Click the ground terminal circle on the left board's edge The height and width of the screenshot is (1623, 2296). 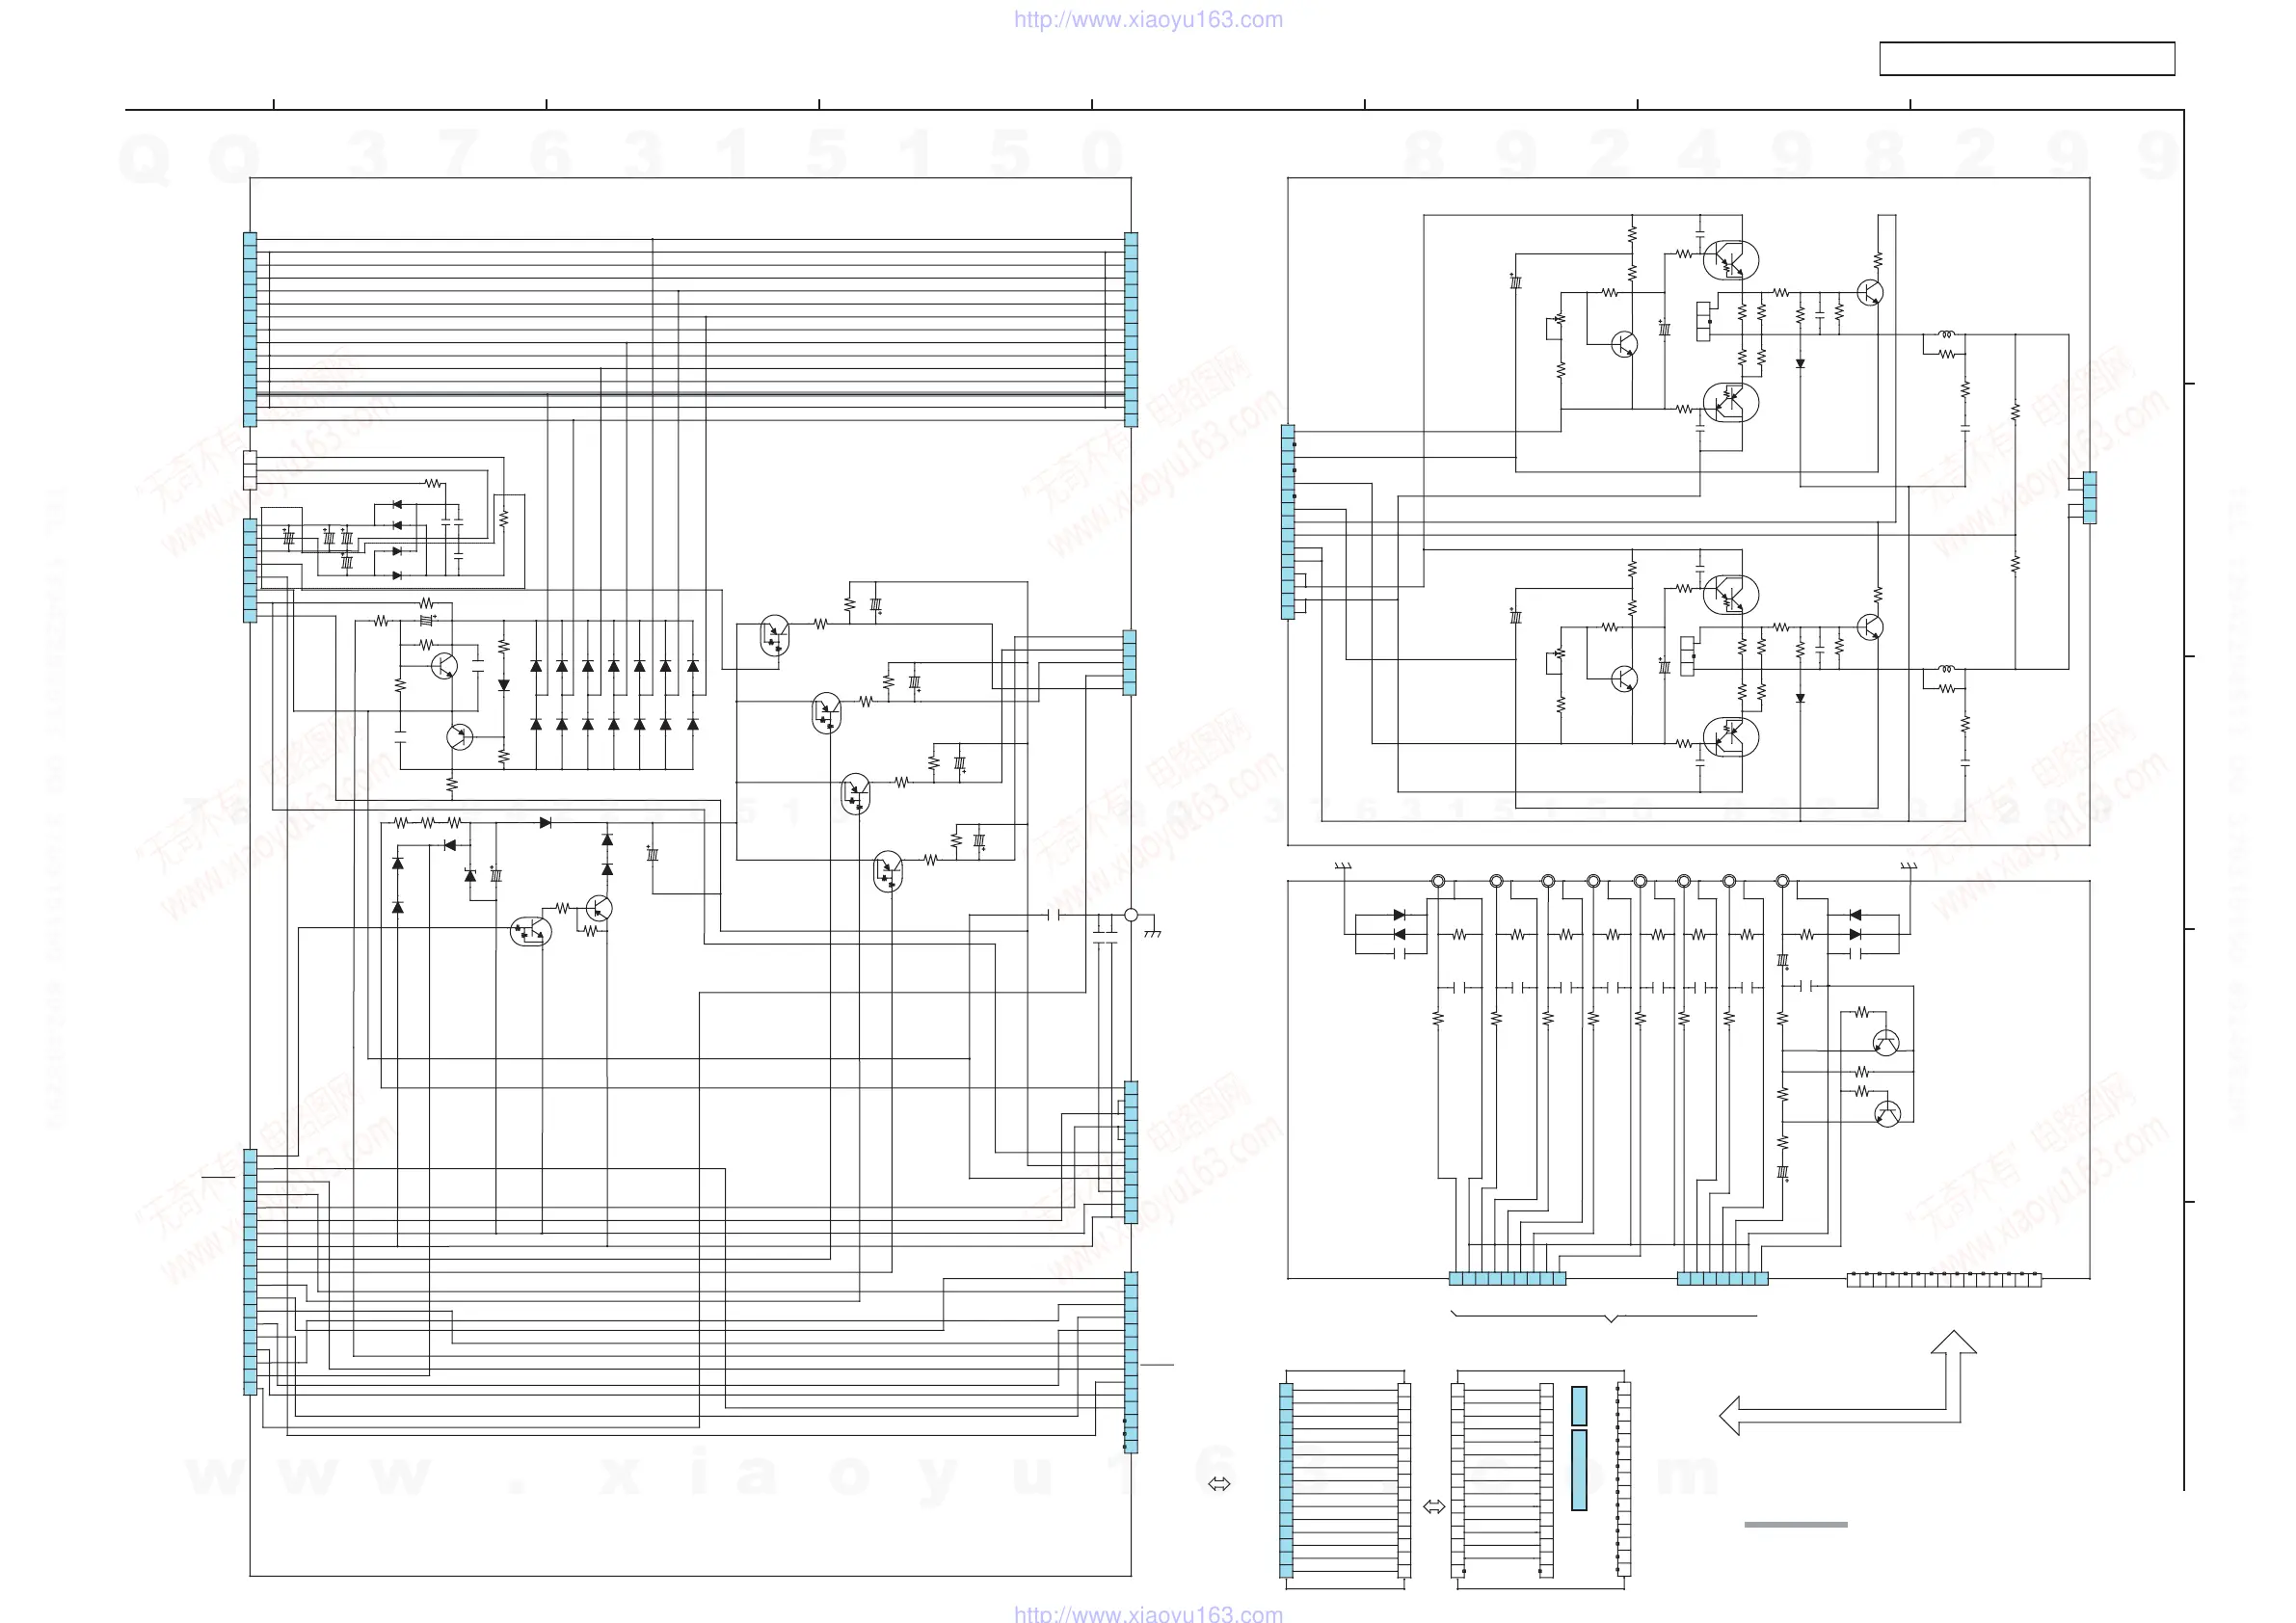coord(1131,915)
